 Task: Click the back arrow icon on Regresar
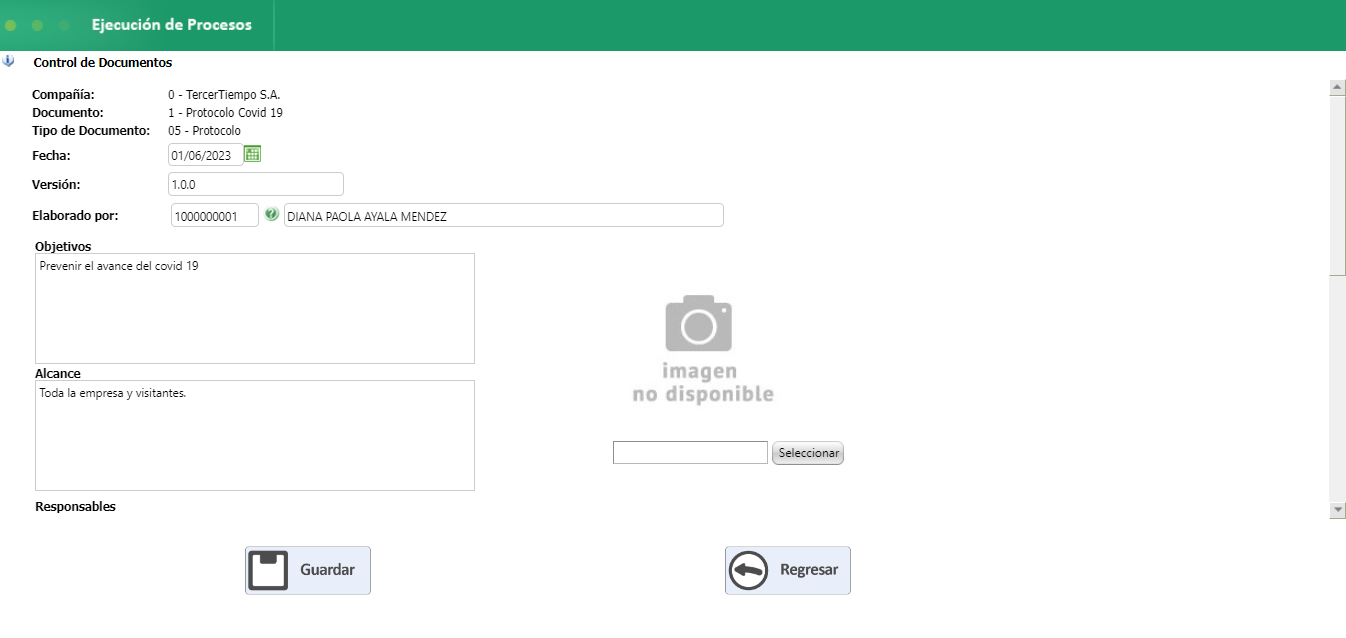pos(749,570)
